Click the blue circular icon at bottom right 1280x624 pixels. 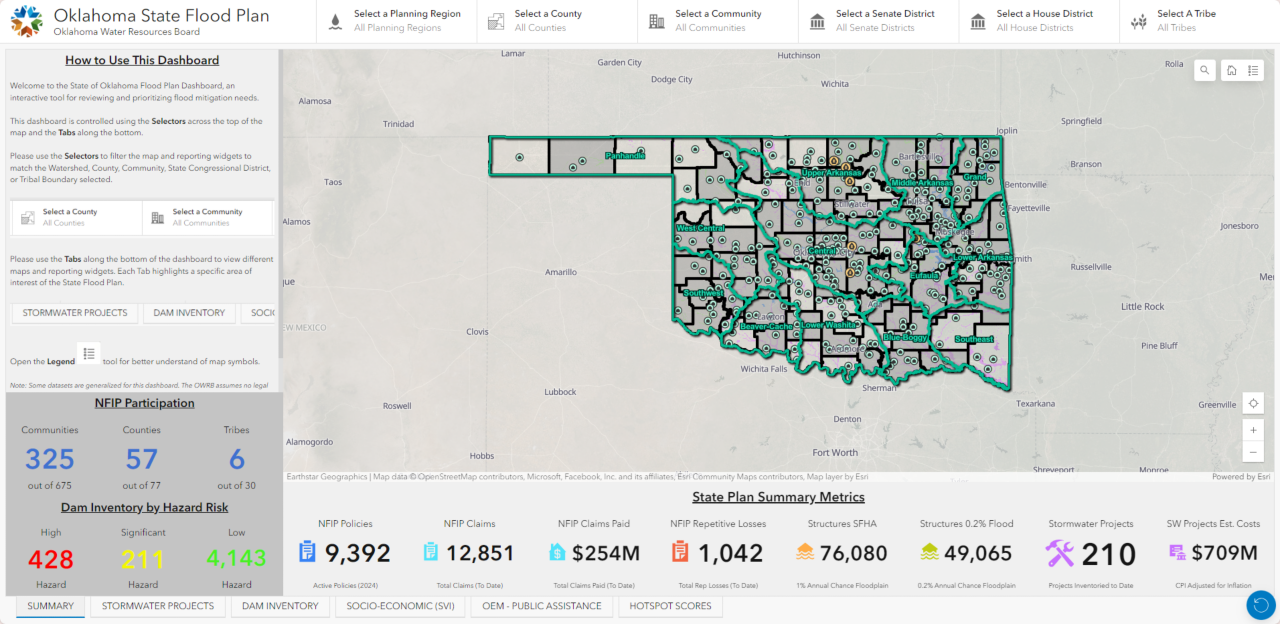coord(1261,605)
